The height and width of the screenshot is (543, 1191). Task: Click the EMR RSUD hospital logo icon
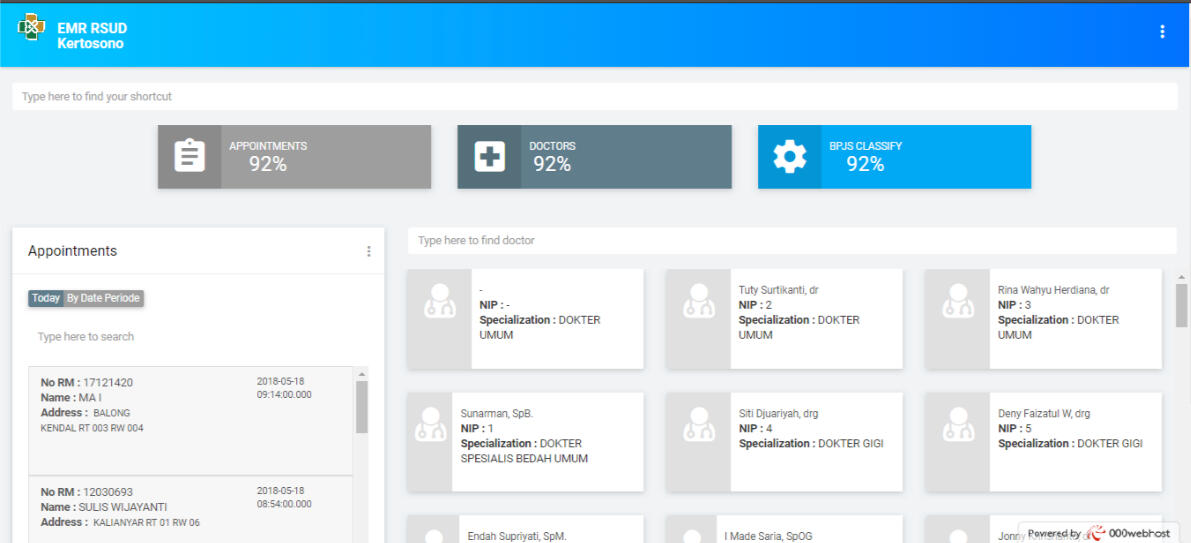(x=31, y=28)
